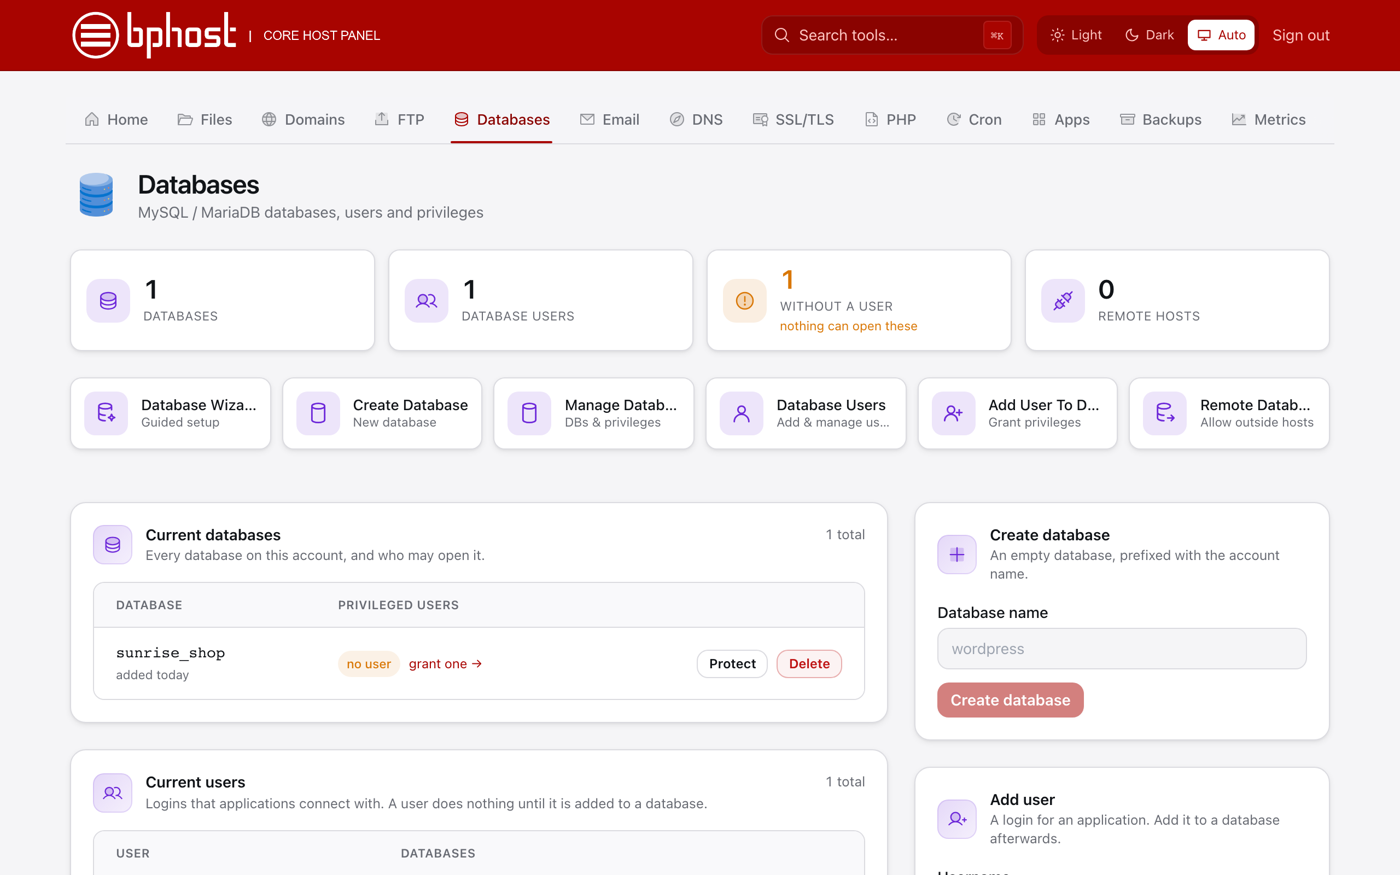Screen dimensions: 1400x875
Task: Click the Remote Hosts plug icon
Action: (1062, 300)
